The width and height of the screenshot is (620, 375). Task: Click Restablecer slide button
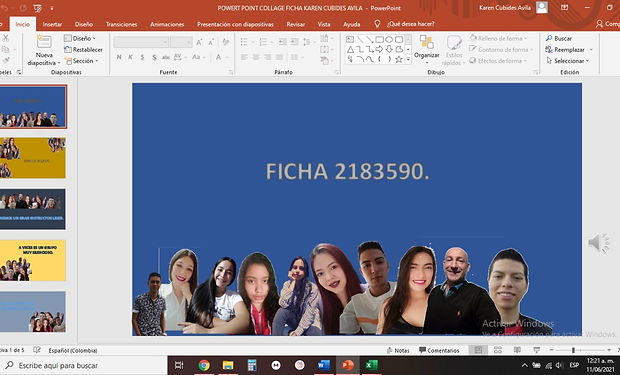[83, 49]
